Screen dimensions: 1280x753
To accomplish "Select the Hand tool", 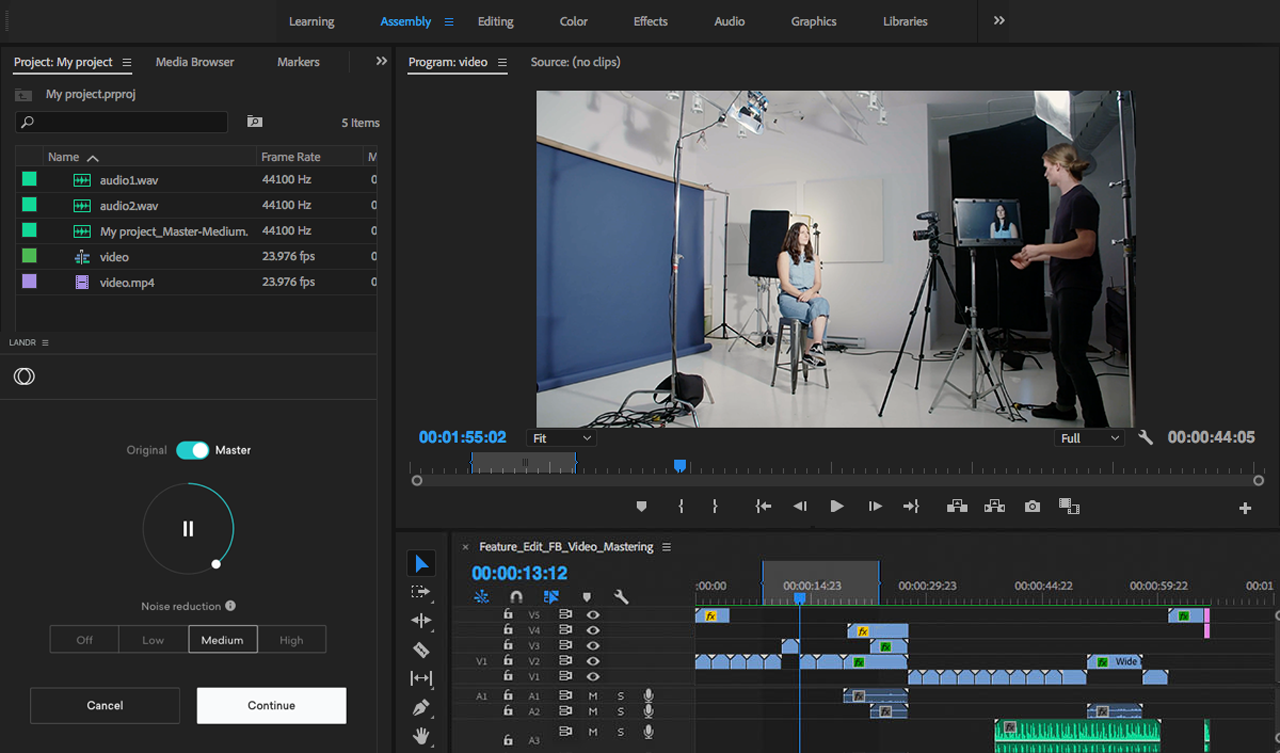I will pyautogui.click(x=421, y=737).
